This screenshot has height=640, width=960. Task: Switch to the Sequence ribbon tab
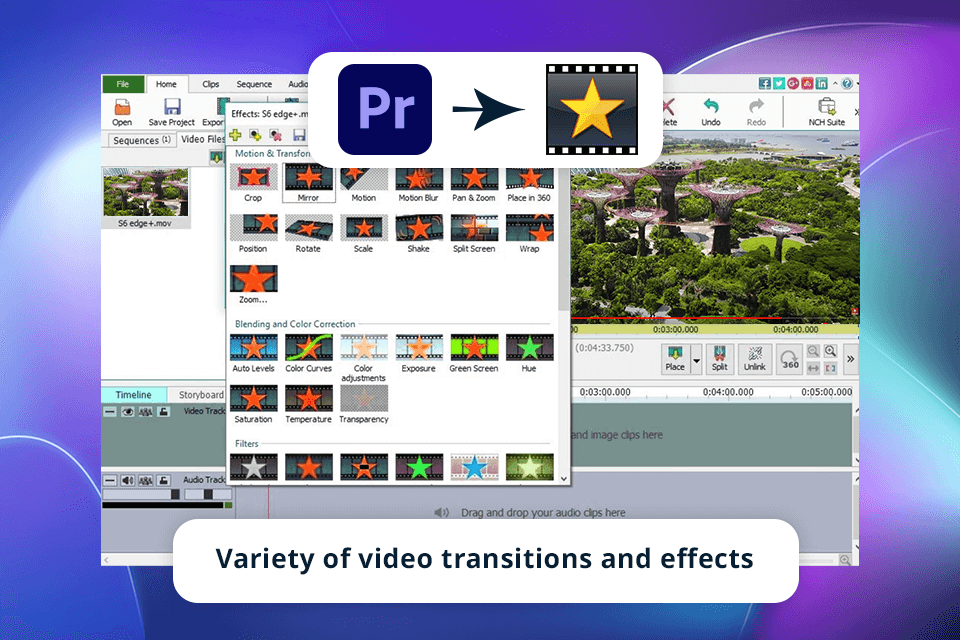tap(254, 84)
